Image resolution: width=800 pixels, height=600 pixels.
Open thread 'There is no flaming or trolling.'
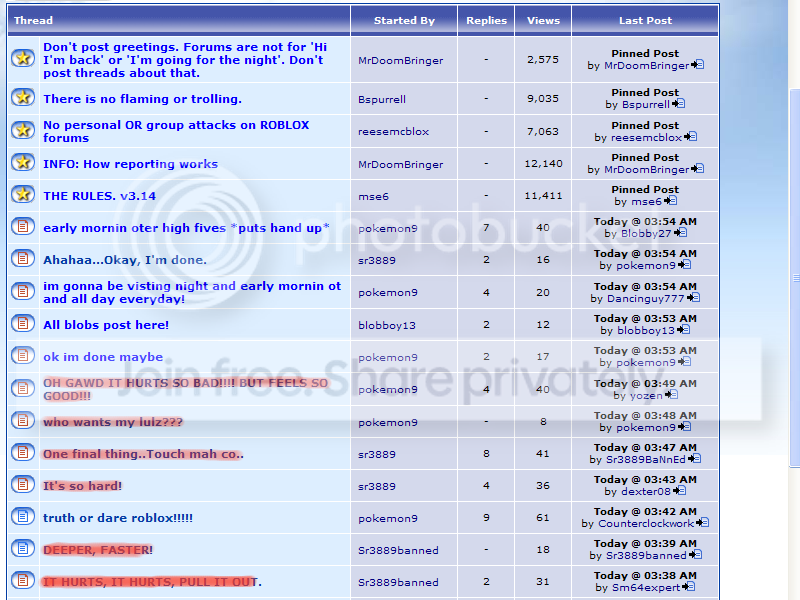click(142, 99)
